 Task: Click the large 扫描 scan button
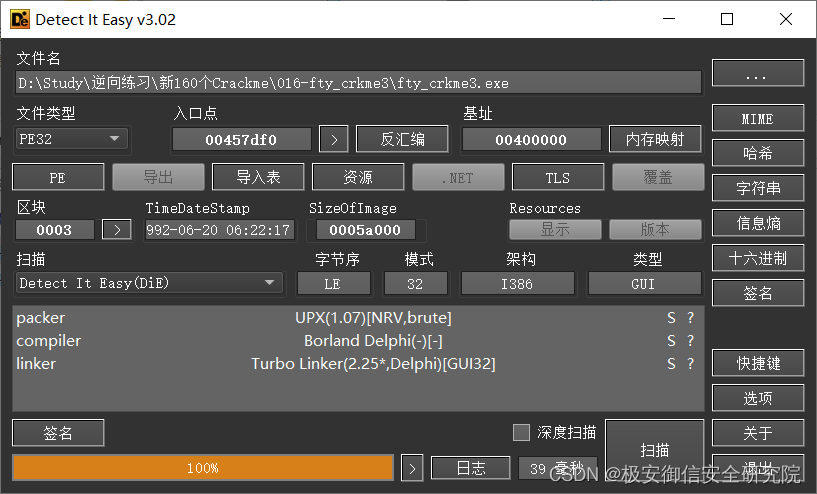pyautogui.click(x=654, y=449)
